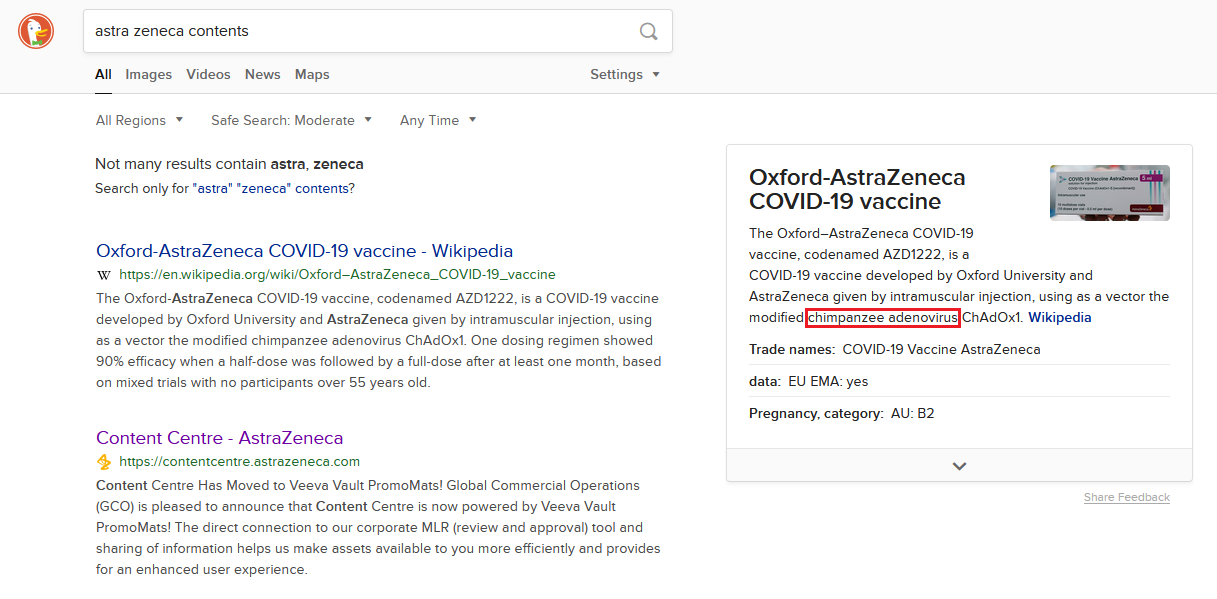Open the Any Time filter dropdown
The image size is (1217, 599).
[x=438, y=120]
